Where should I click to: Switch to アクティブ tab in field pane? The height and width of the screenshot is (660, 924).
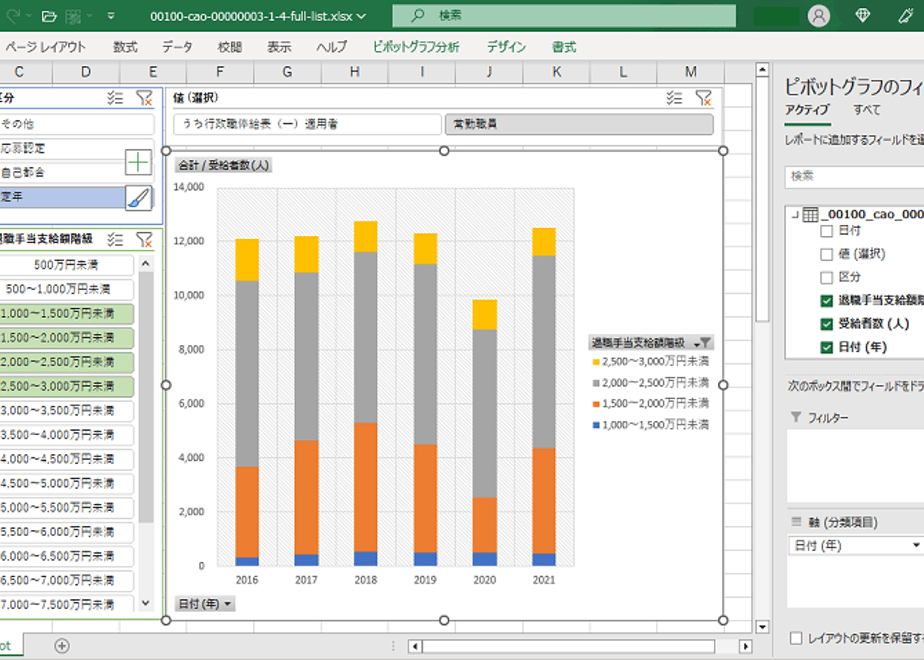click(x=807, y=110)
